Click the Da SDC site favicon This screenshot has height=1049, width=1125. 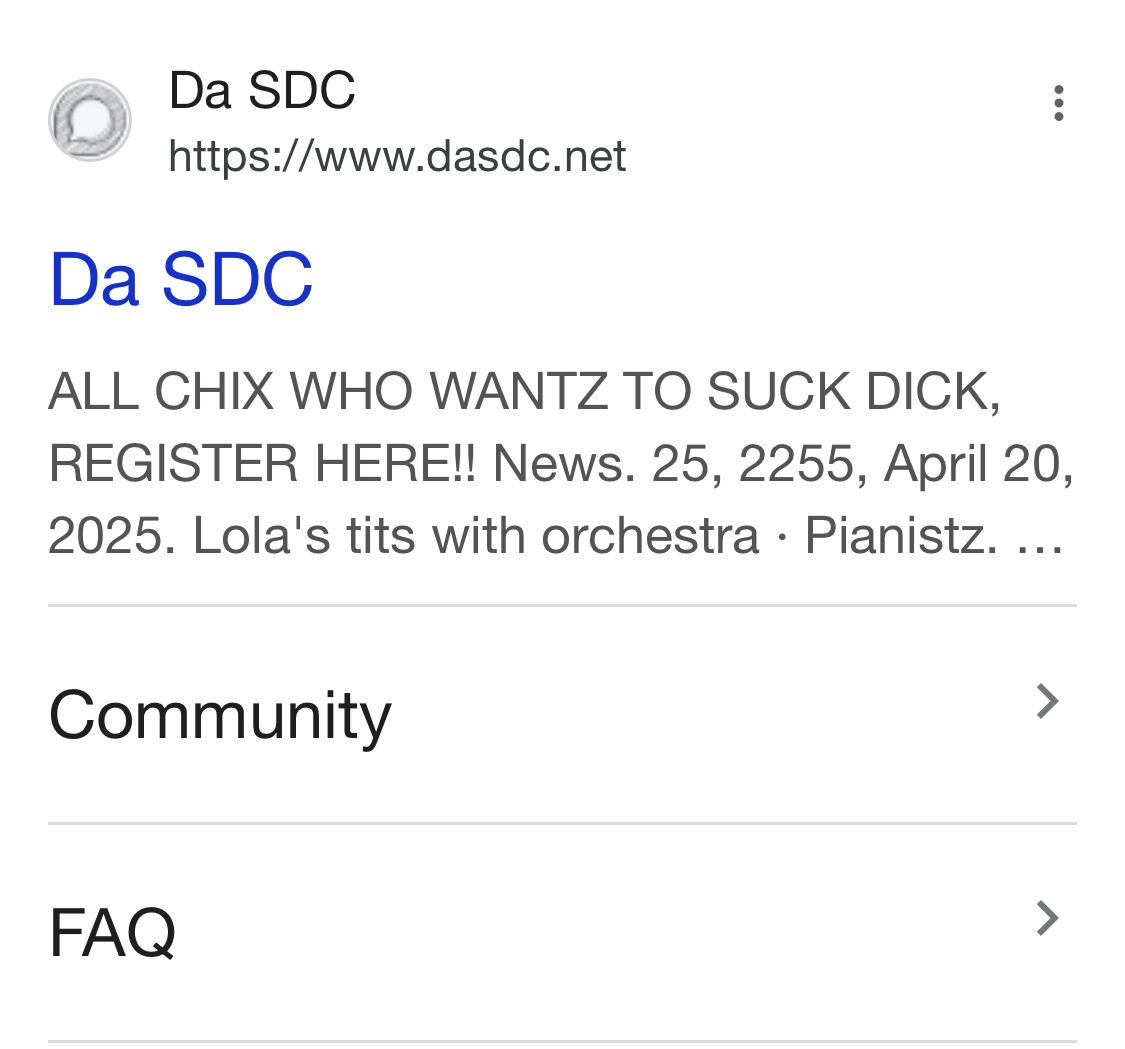coord(90,120)
